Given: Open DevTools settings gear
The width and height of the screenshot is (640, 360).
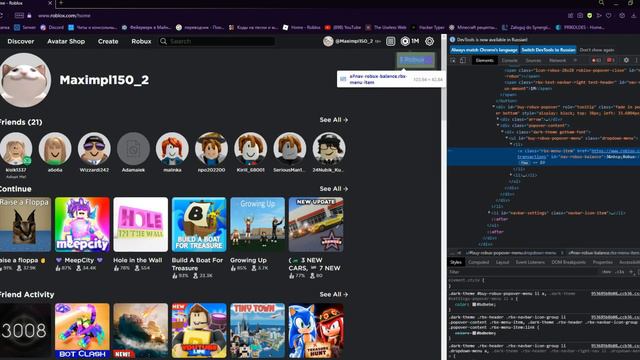Looking at the screenshot, I should pos(626,60).
